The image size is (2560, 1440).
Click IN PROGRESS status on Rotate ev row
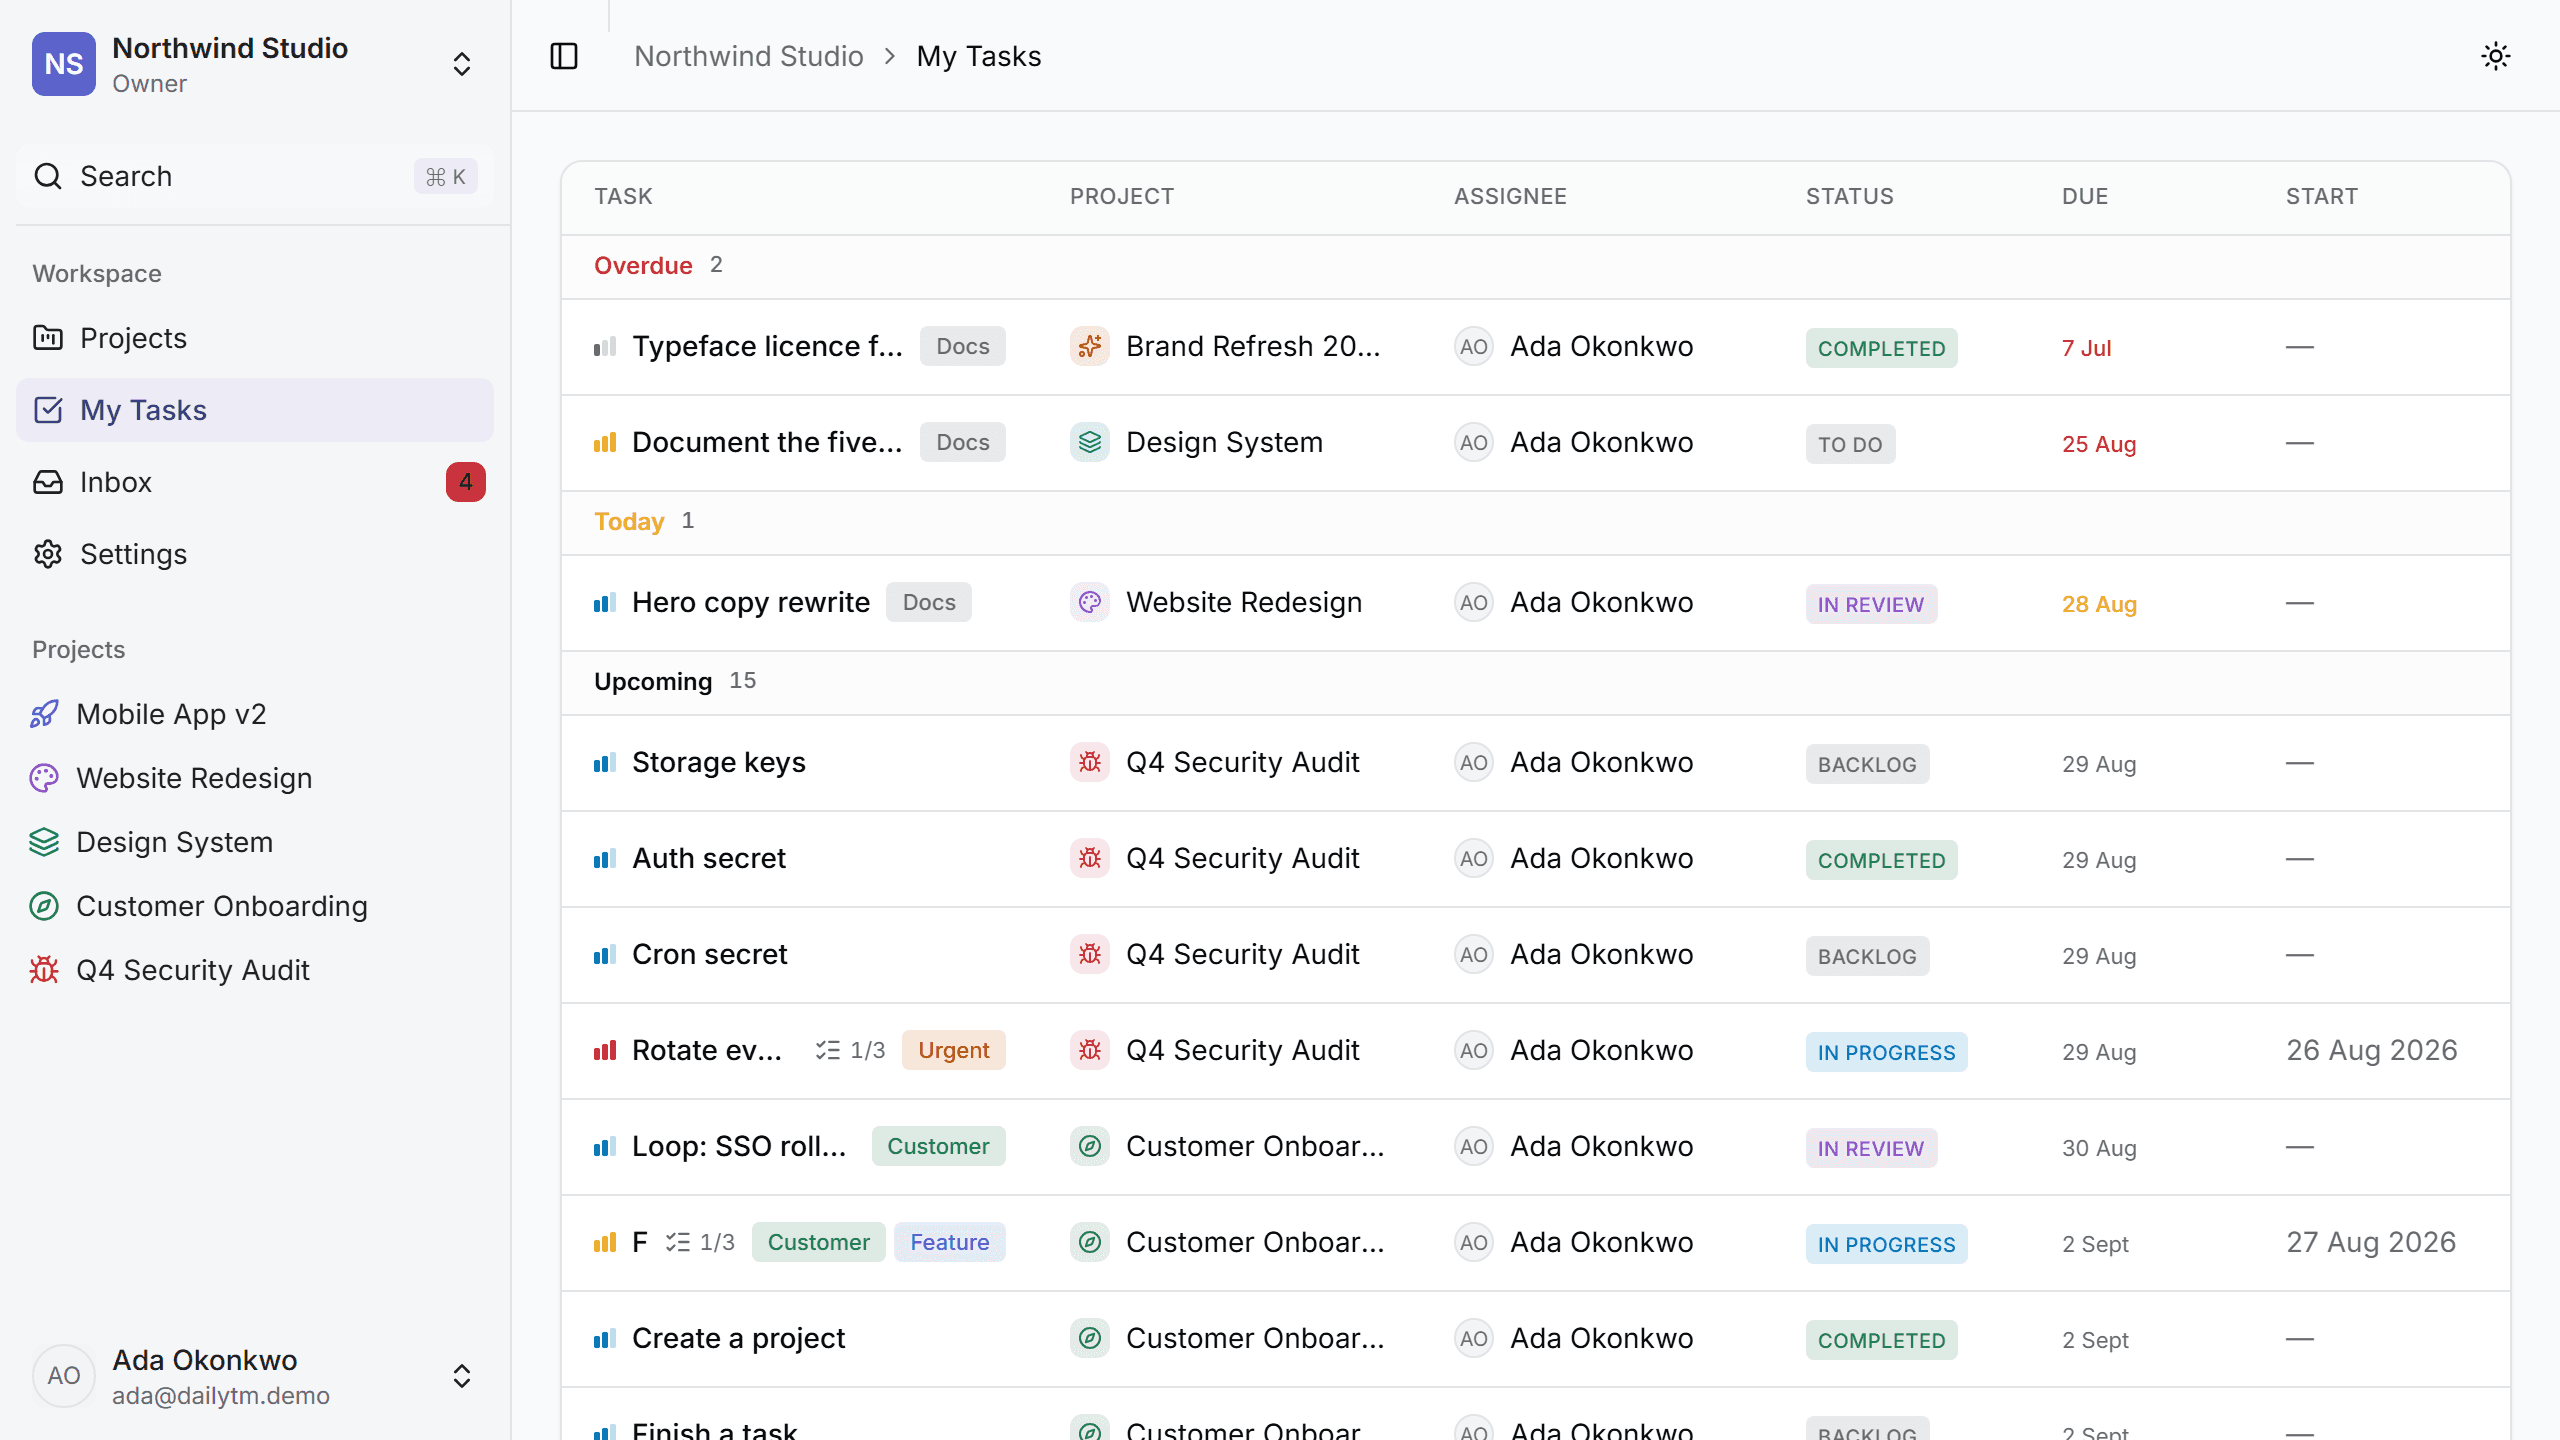[x=1886, y=1052]
